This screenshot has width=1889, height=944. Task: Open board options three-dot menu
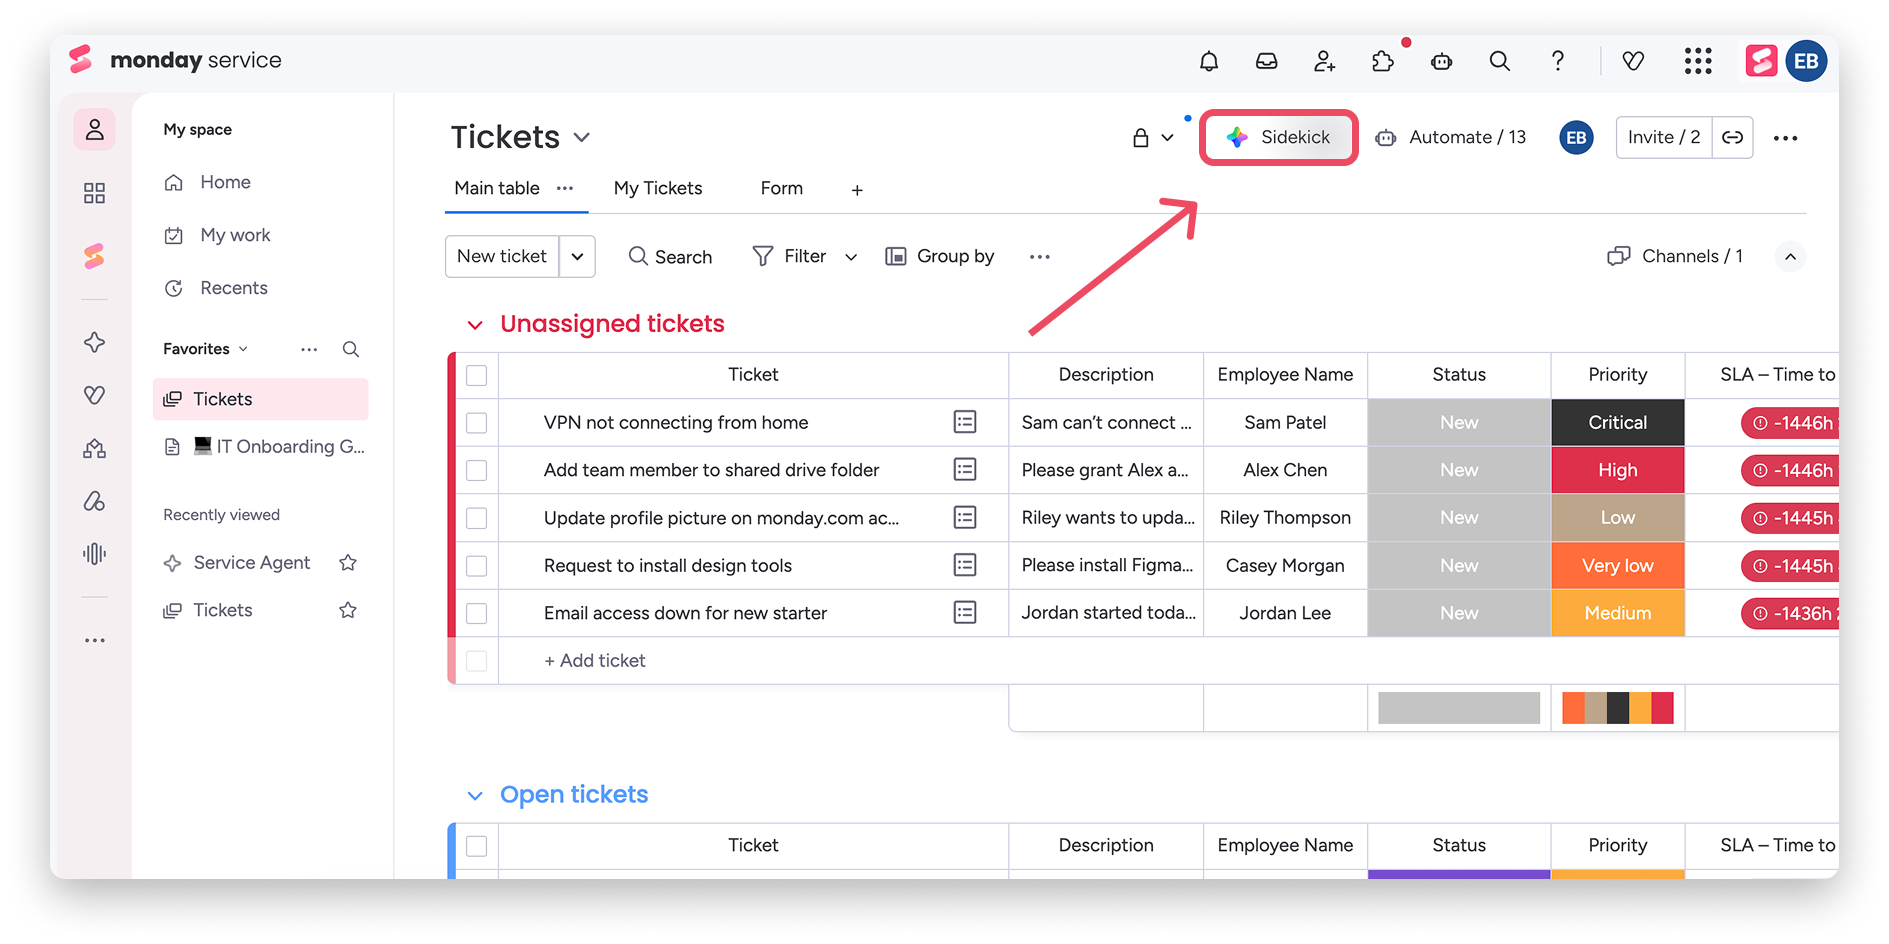pyautogui.click(x=1785, y=138)
